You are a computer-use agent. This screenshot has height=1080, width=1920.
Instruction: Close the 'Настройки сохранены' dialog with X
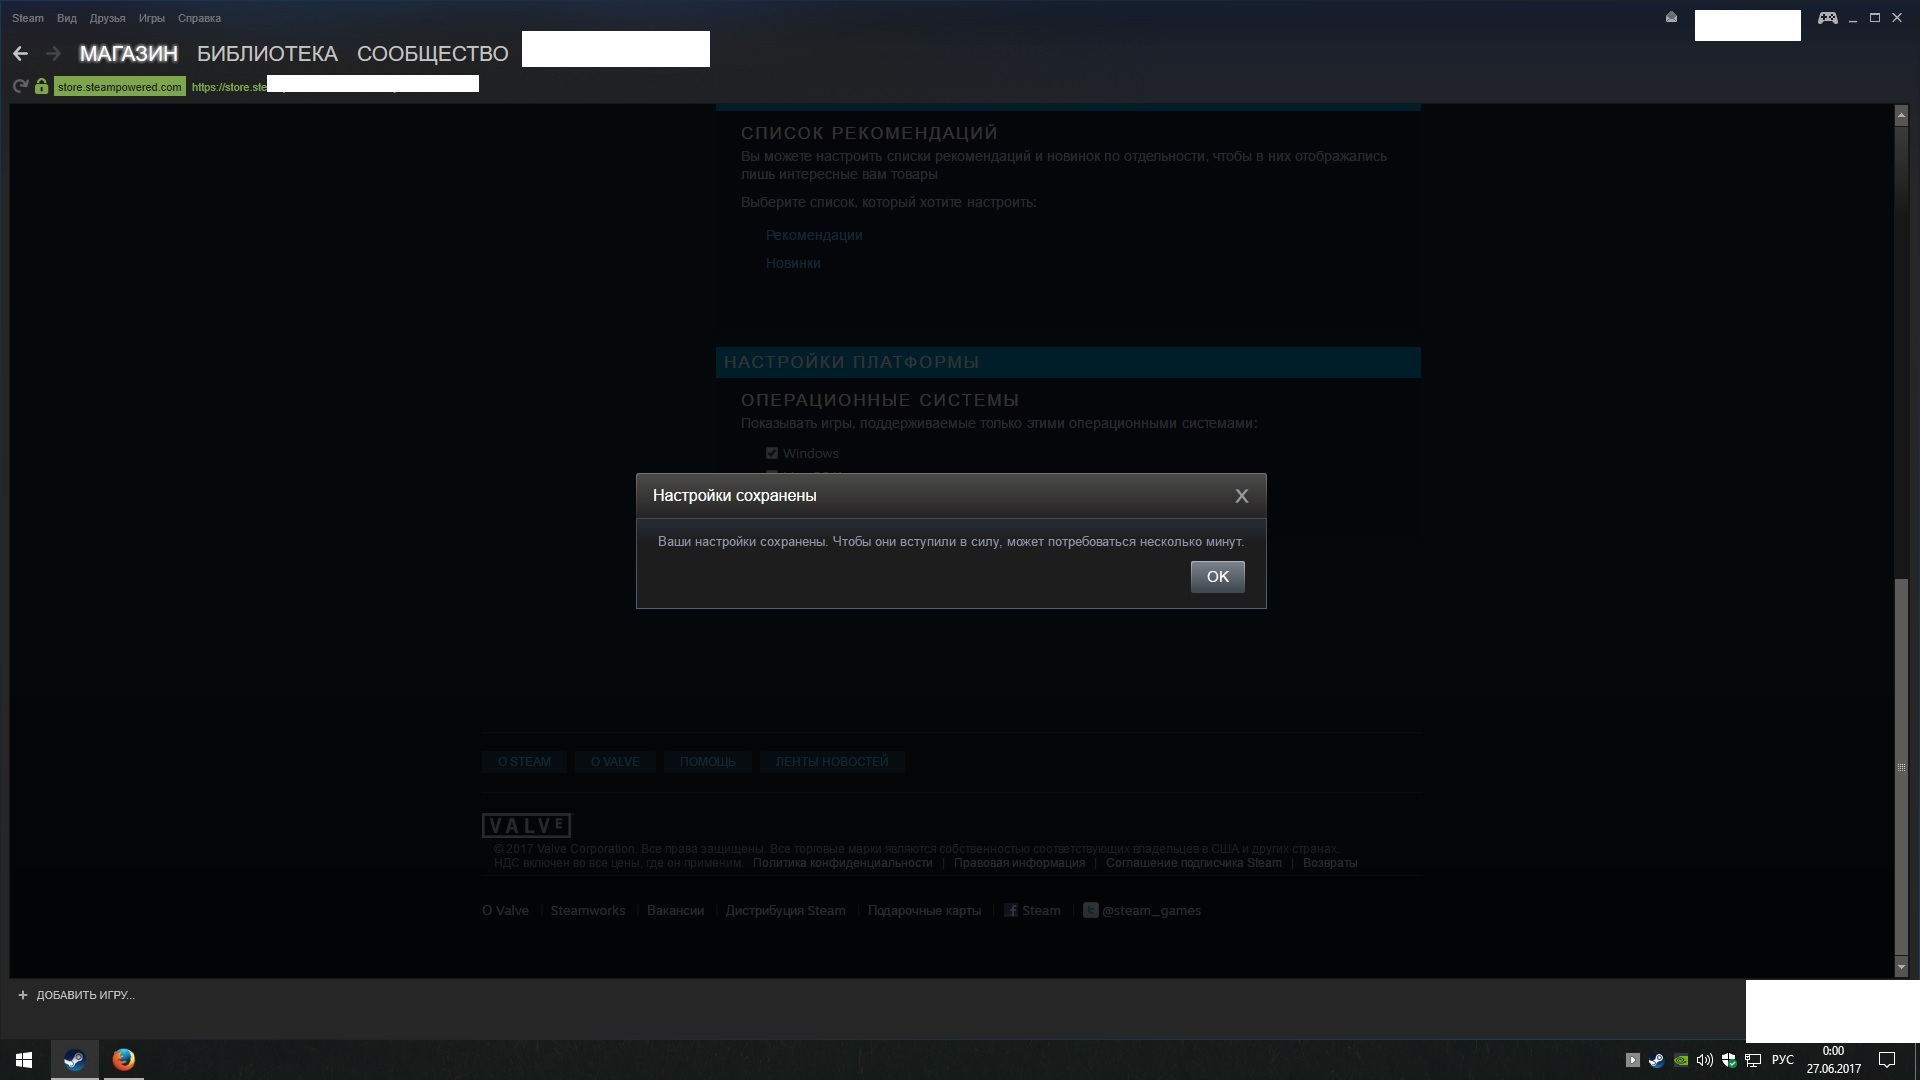1241,496
